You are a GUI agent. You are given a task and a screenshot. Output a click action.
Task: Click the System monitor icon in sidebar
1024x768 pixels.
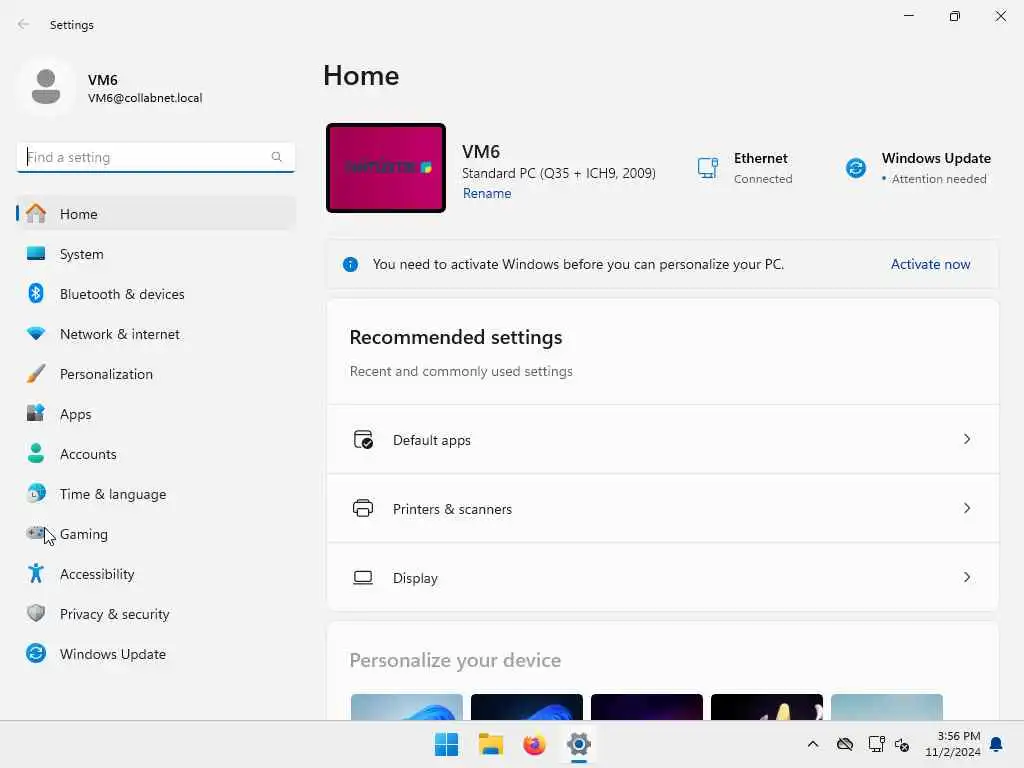(x=36, y=253)
